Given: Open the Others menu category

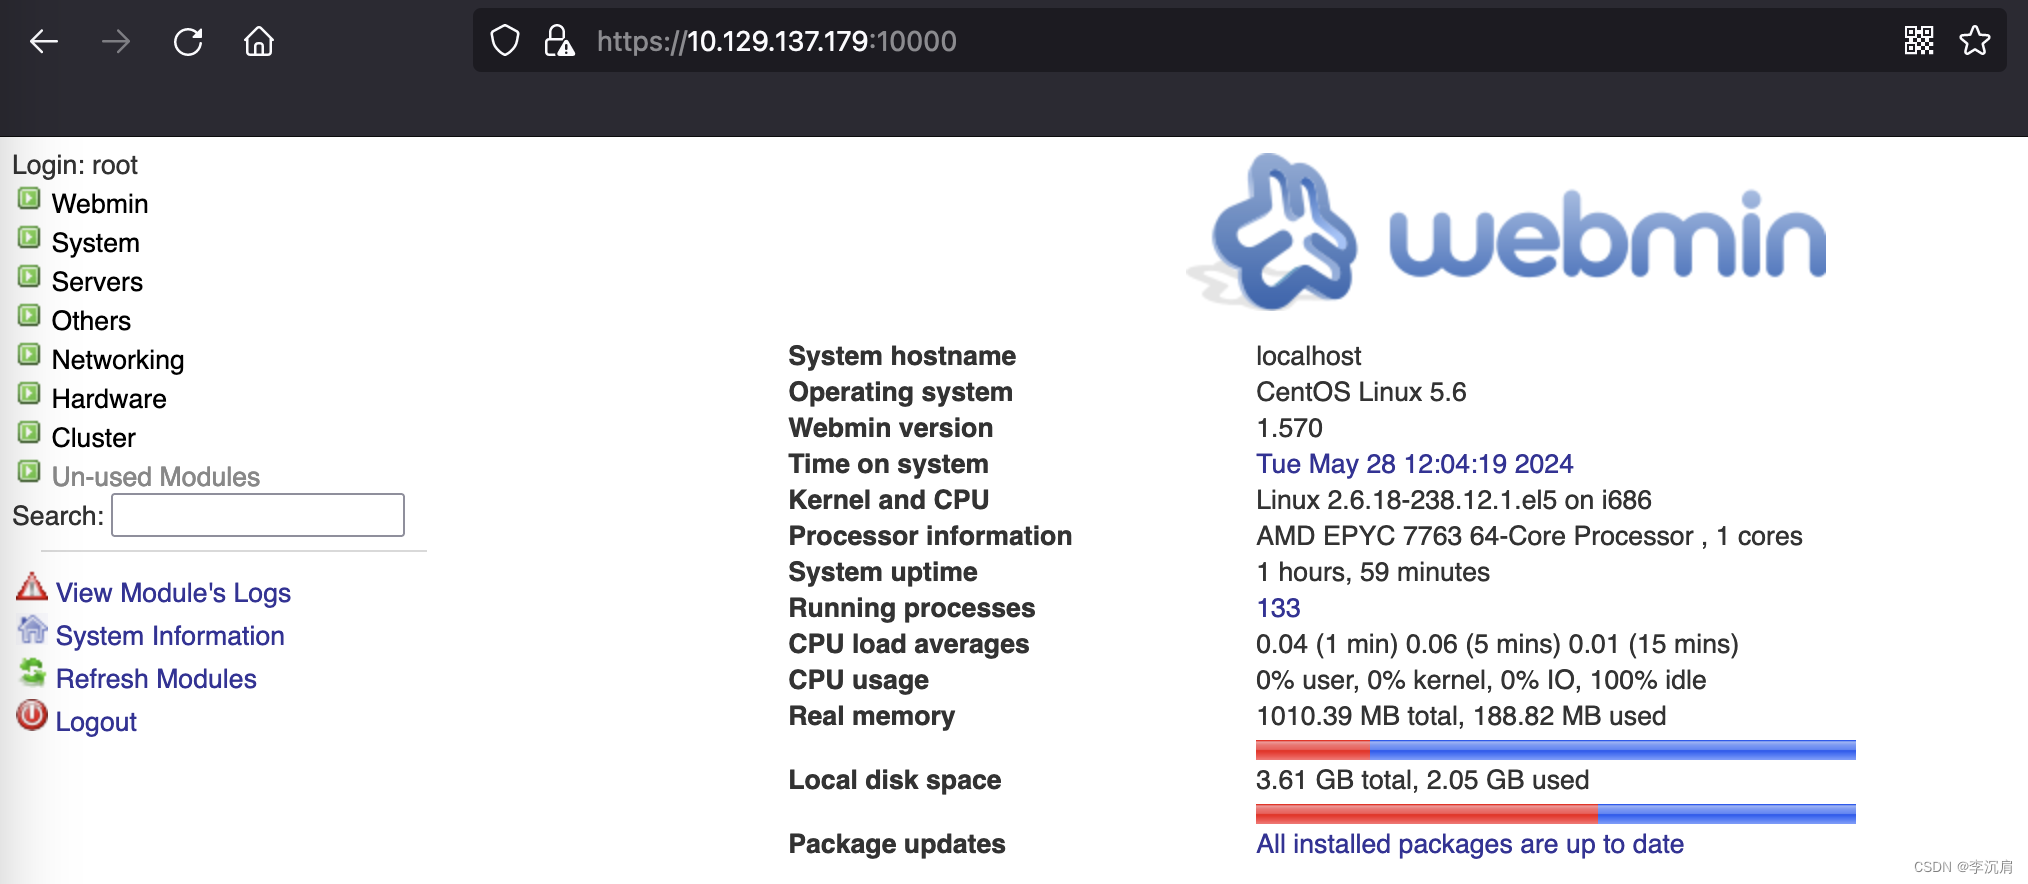Looking at the screenshot, I should pyautogui.click(x=91, y=321).
